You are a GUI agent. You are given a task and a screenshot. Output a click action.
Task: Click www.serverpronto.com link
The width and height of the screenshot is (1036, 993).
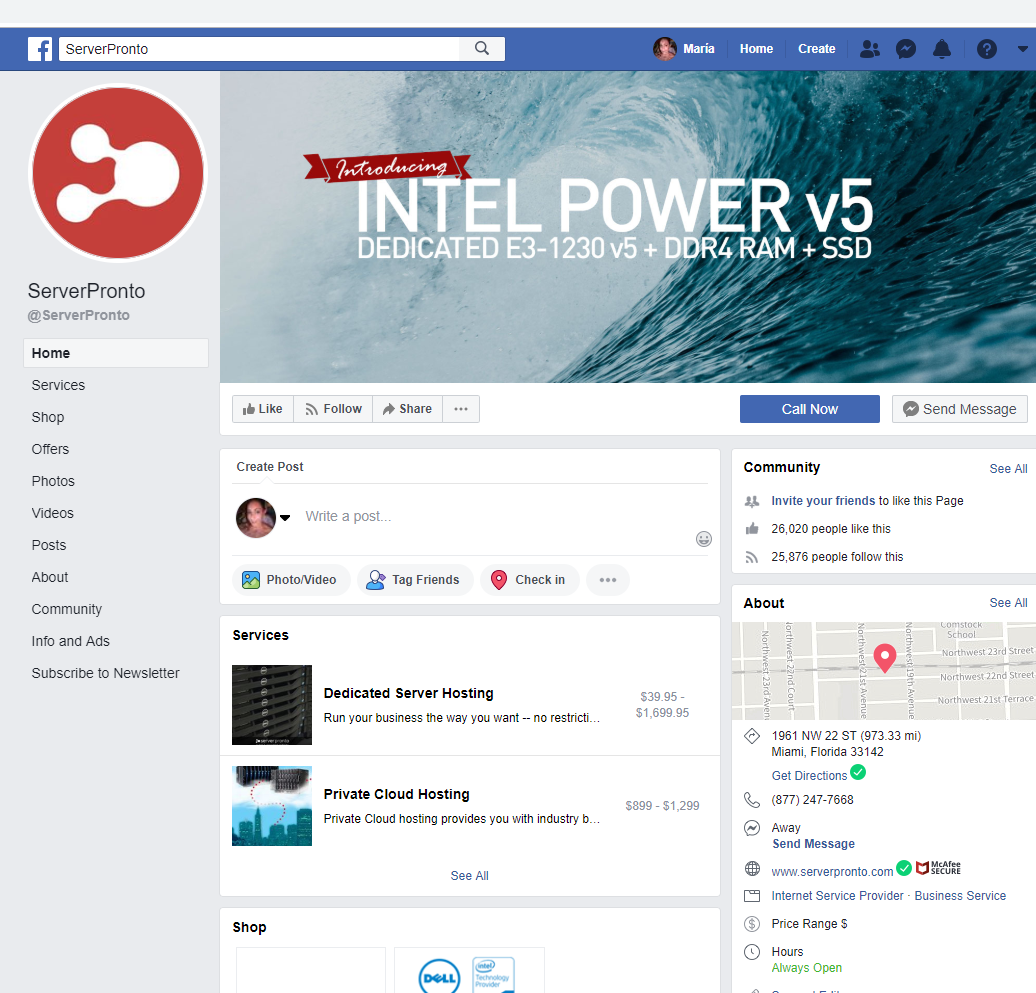[x=832, y=871]
